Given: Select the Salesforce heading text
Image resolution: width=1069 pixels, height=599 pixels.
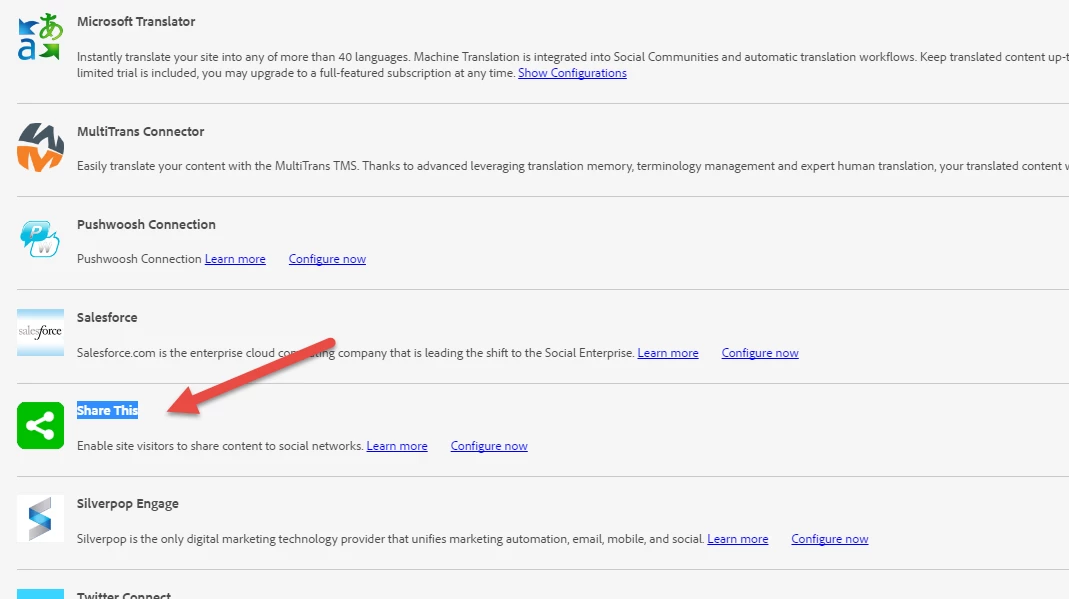Looking at the screenshot, I should point(107,318).
